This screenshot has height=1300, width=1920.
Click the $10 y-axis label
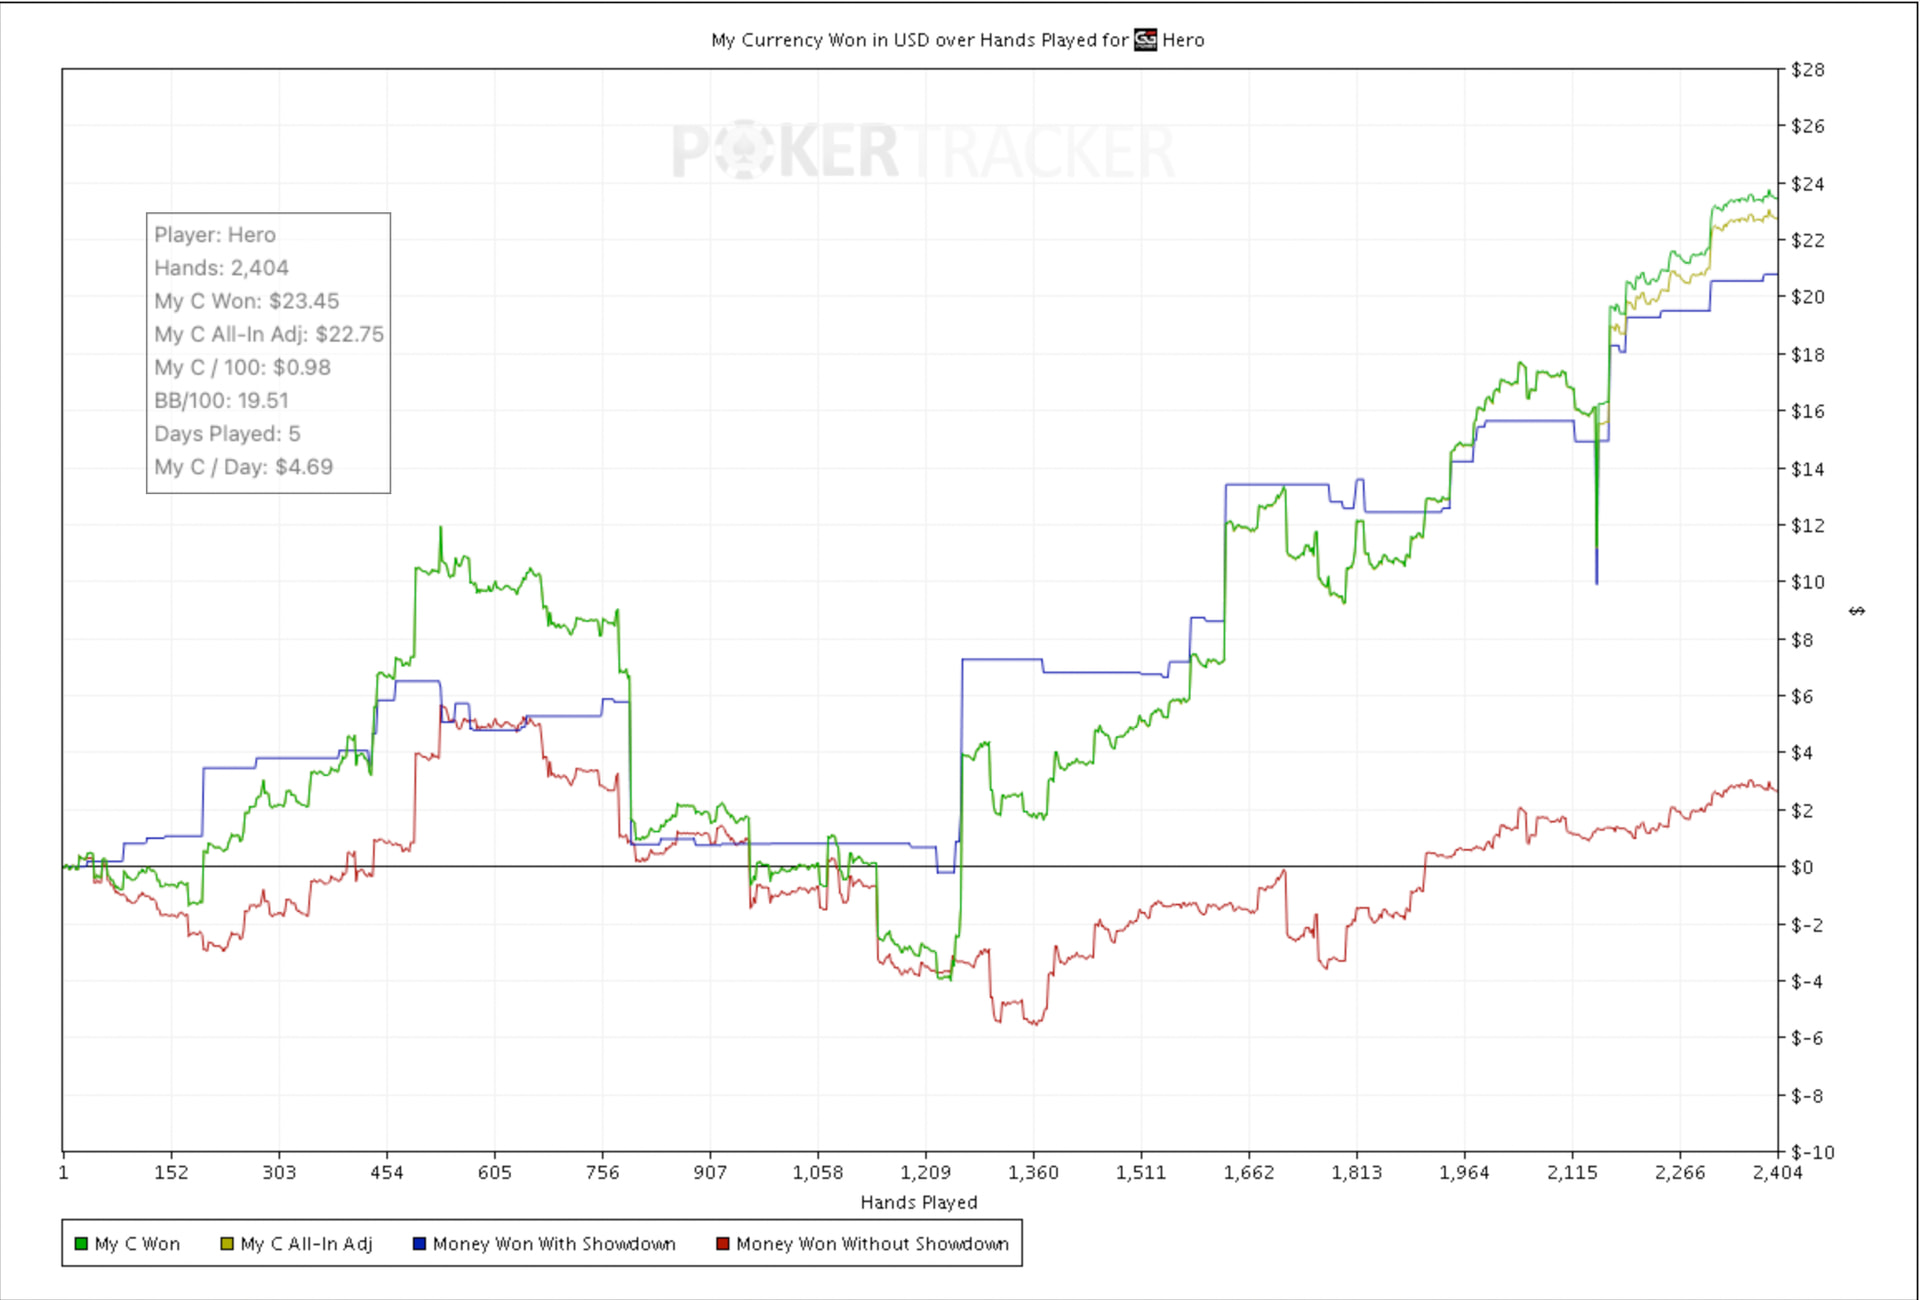[x=1808, y=582]
